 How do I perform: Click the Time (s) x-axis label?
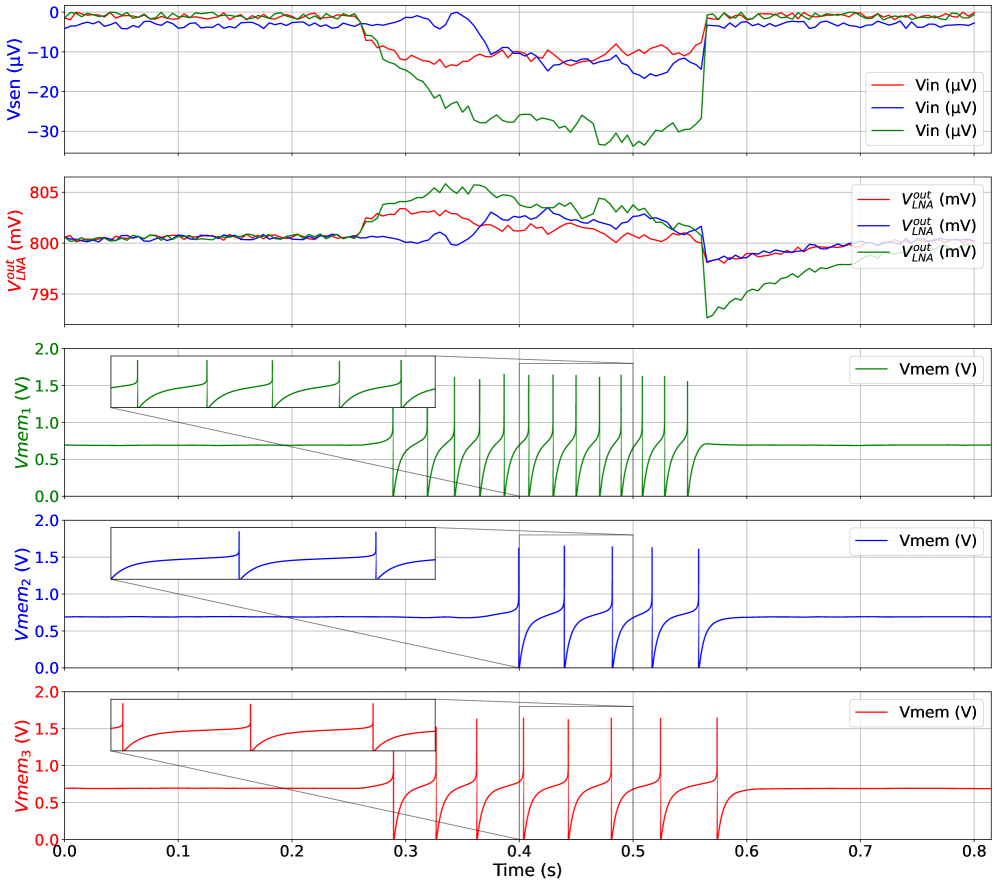(527, 870)
